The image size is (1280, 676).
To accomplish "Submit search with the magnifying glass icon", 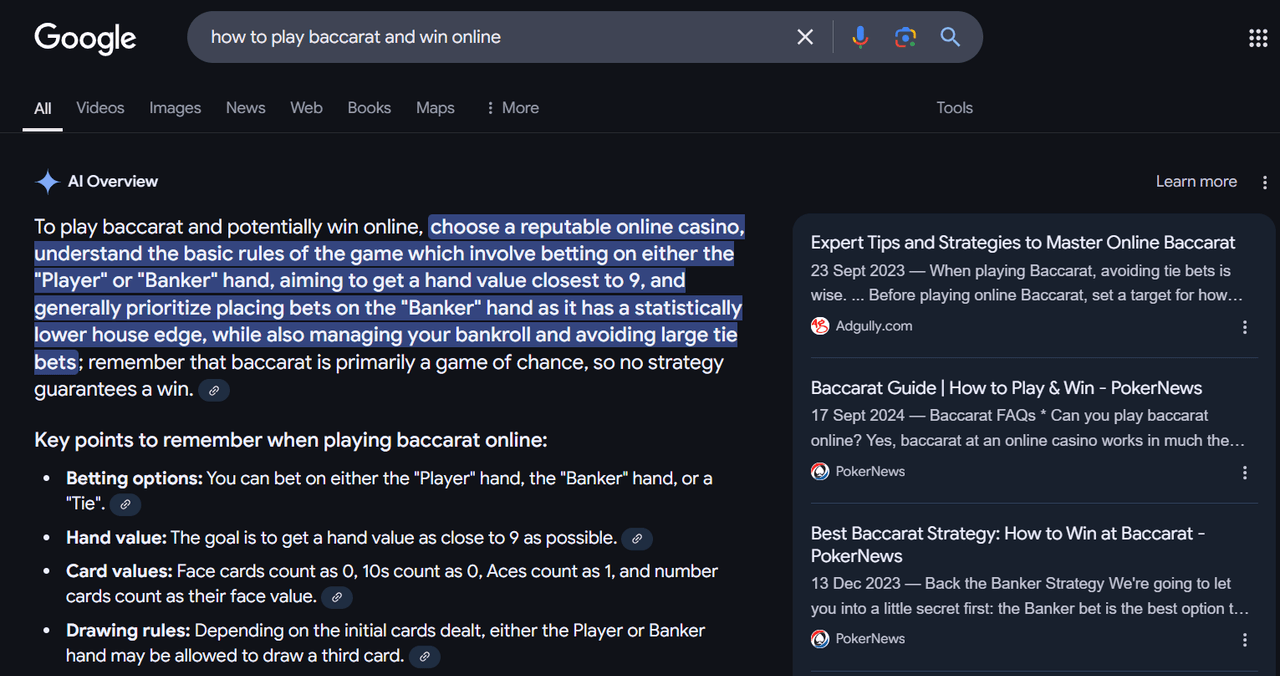I will (x=950, y=37).
